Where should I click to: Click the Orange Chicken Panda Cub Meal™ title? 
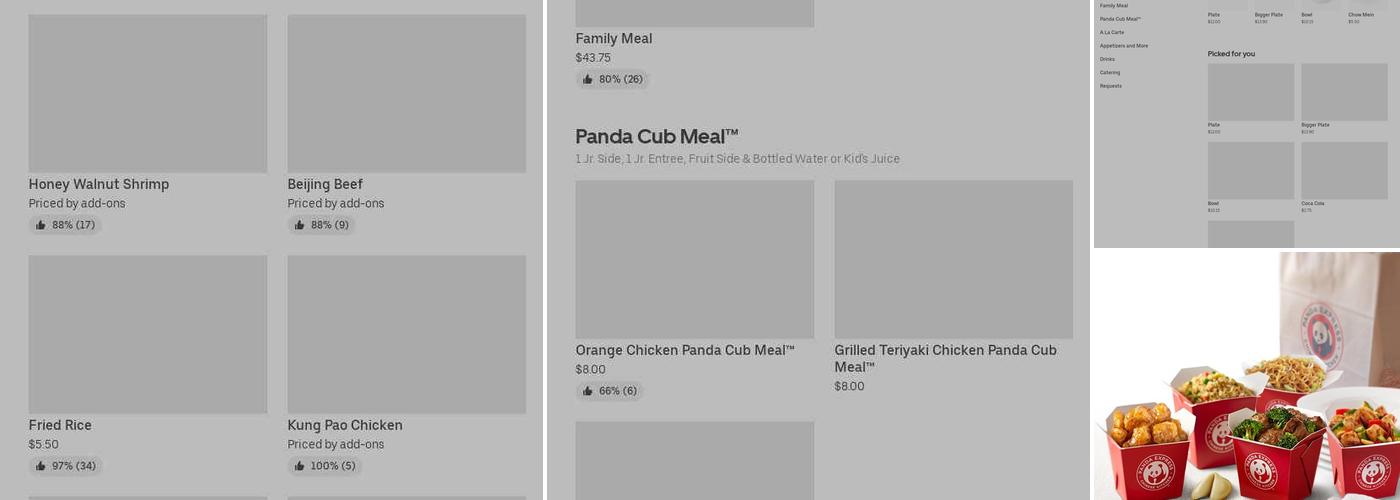685,350
